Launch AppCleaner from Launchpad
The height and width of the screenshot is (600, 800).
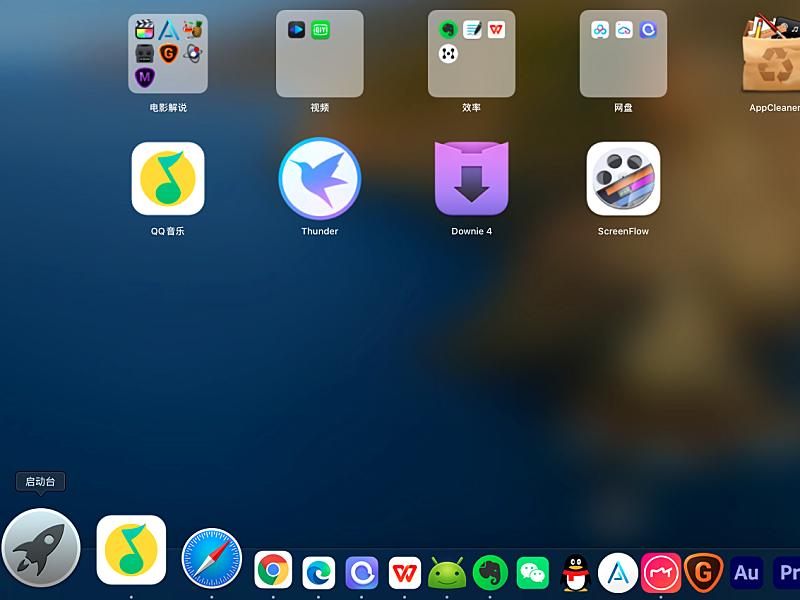772,53
